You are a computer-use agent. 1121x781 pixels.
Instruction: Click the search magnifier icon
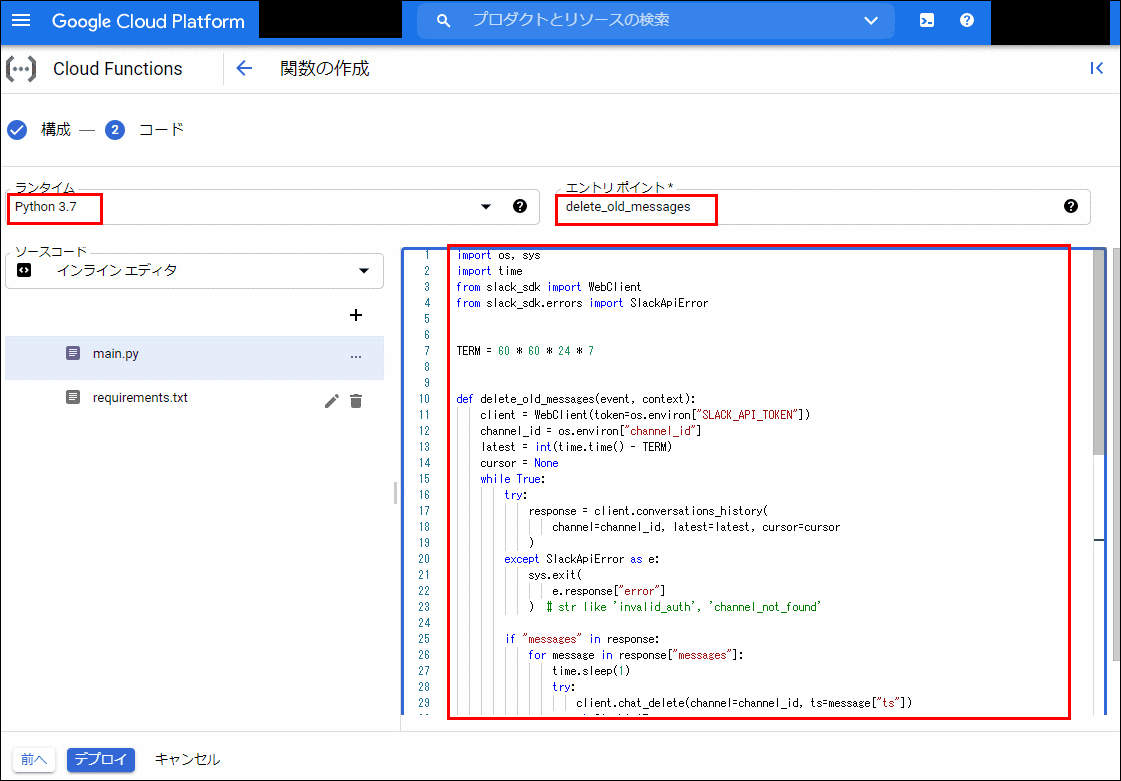(x=443, y=21)
